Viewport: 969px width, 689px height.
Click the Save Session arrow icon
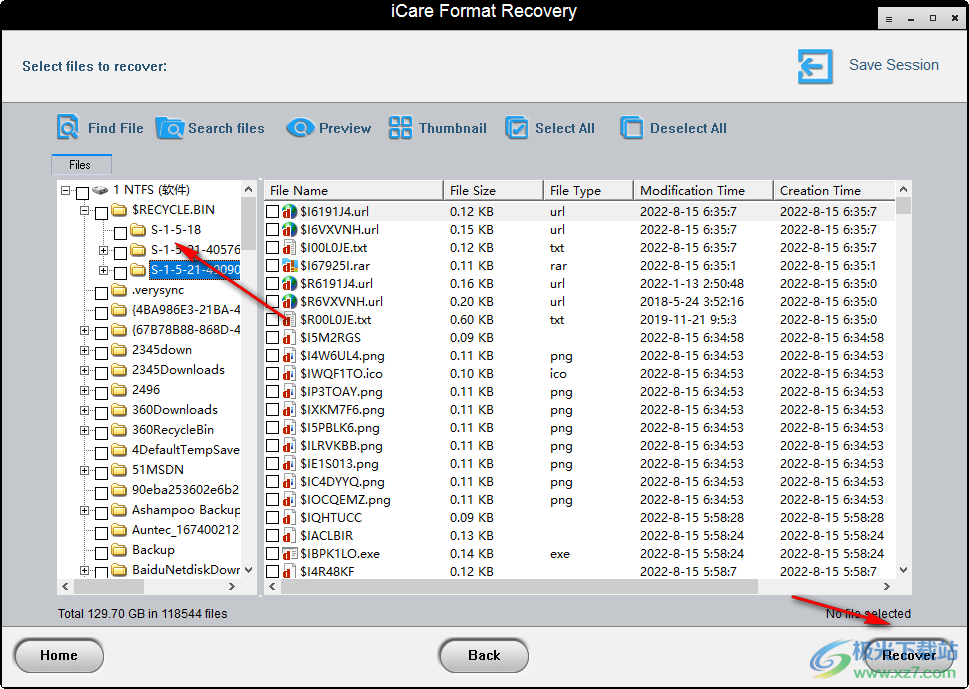815,66
